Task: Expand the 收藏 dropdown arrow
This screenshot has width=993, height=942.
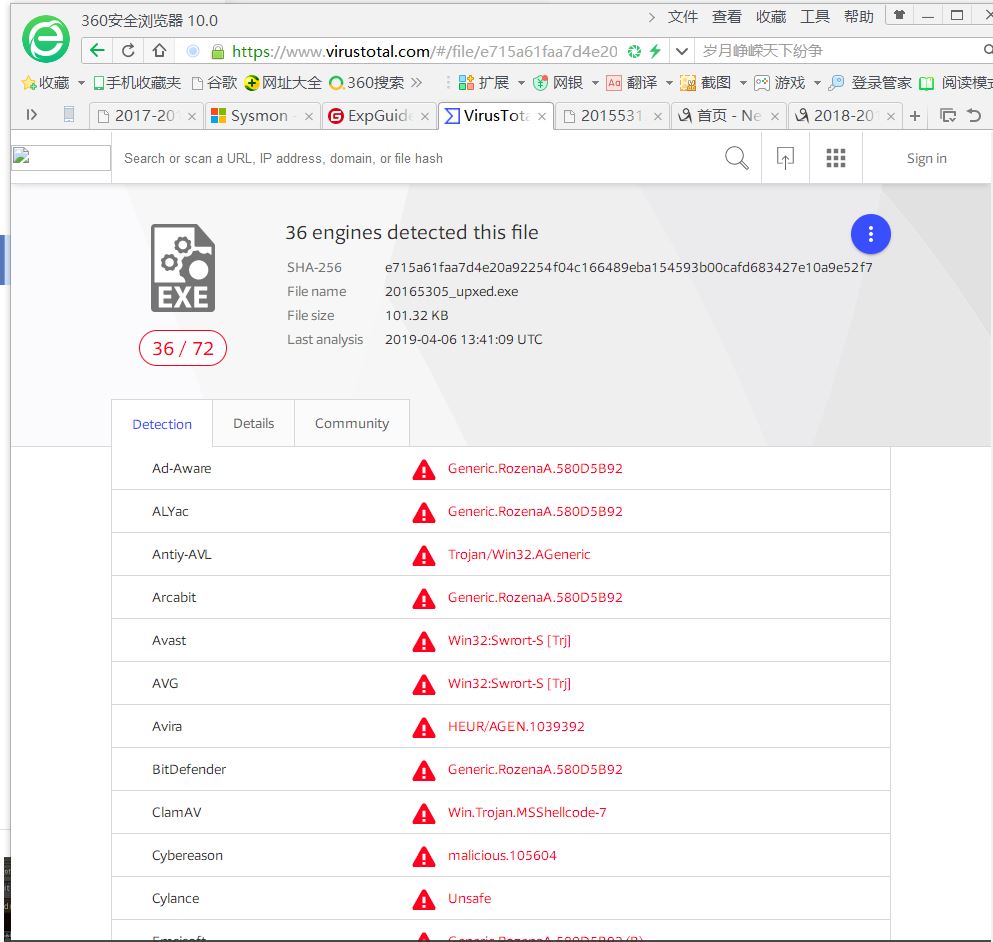Action: (81, 83)
